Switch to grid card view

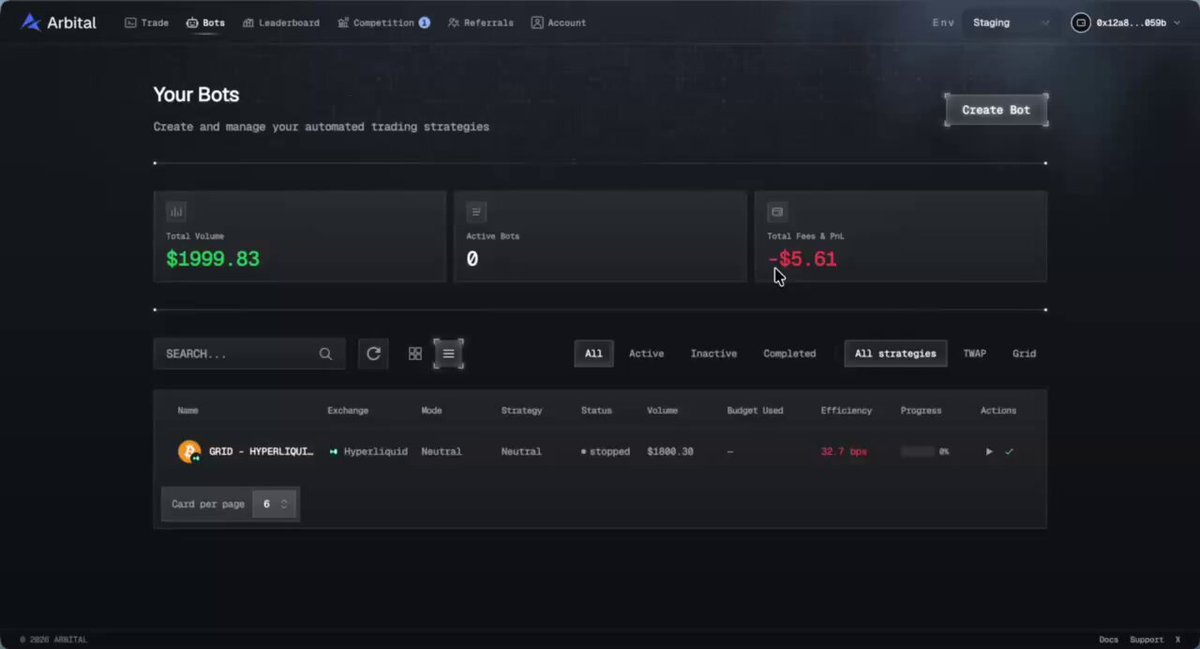415,353
